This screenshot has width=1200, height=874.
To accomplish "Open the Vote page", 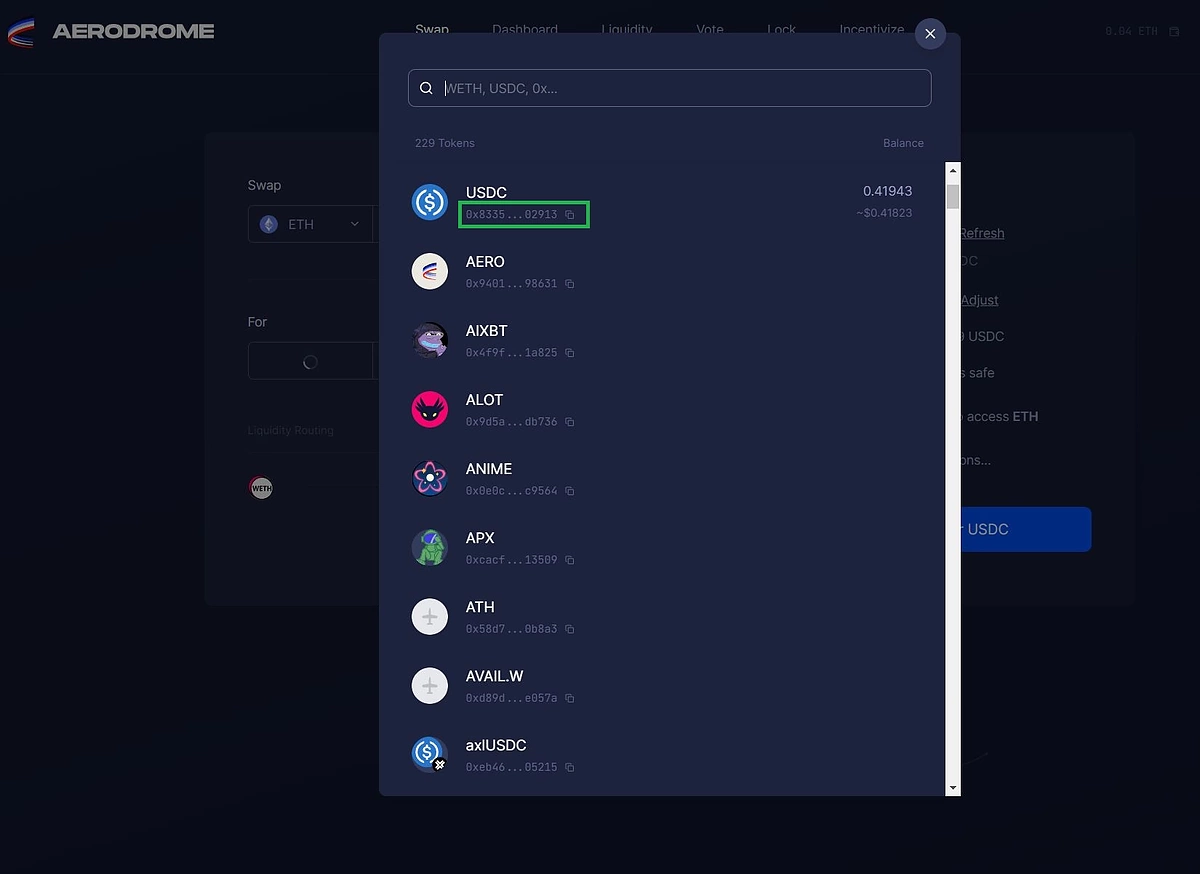I will pyautogui.click(x=709, y=30).
